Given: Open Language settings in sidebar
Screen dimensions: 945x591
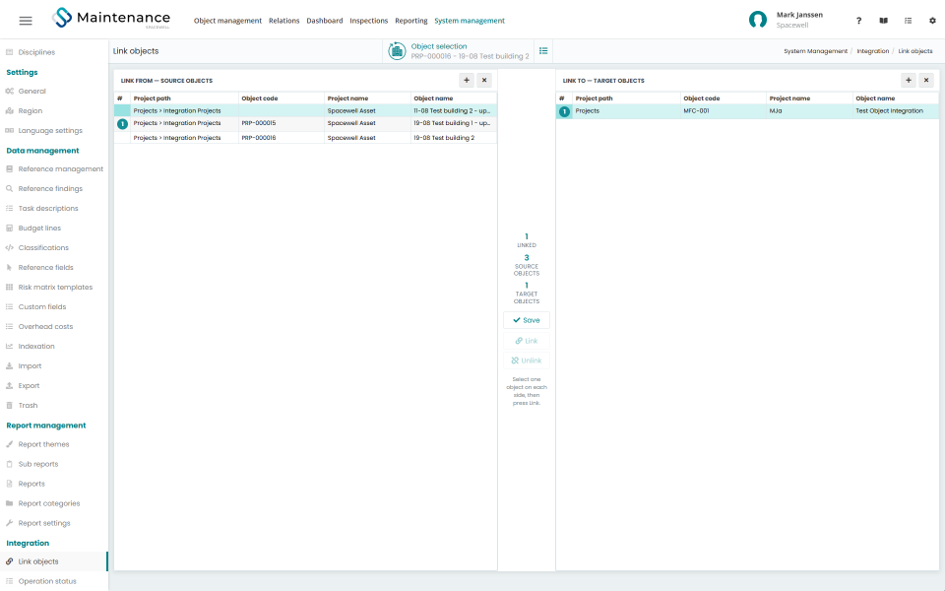Looking at the screenshot, I should click(x=50, y=131).
